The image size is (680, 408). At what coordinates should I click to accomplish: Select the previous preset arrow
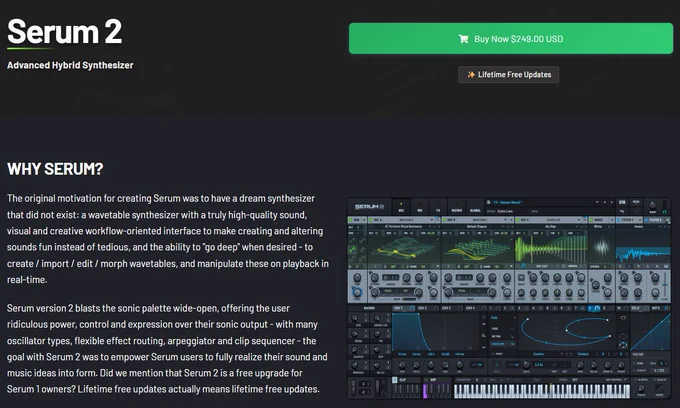coord(605,202)
